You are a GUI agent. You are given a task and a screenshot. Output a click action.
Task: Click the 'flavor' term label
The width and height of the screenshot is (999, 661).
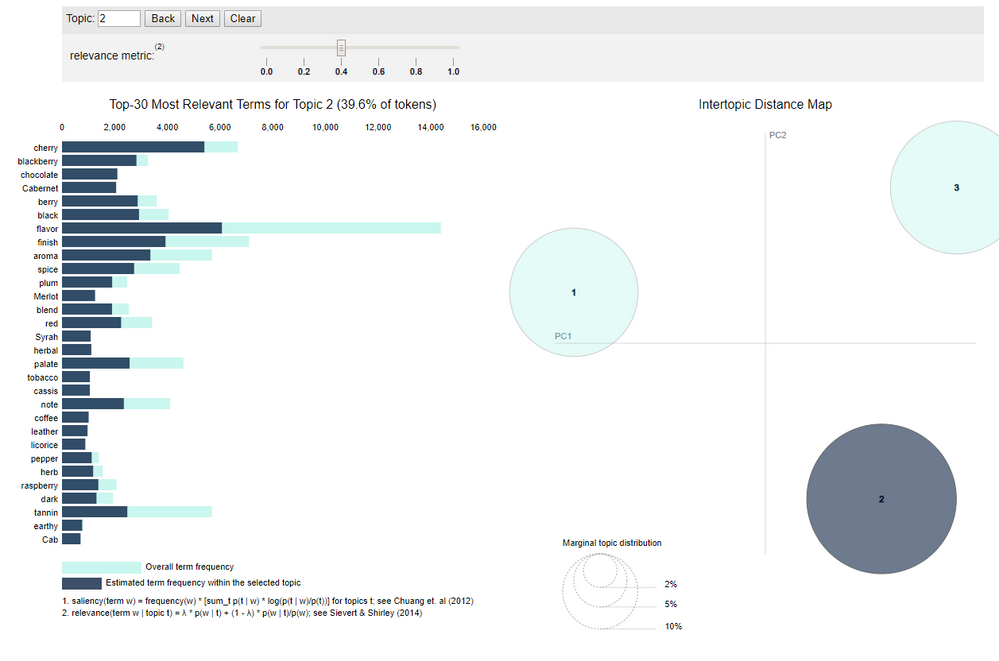47,229
